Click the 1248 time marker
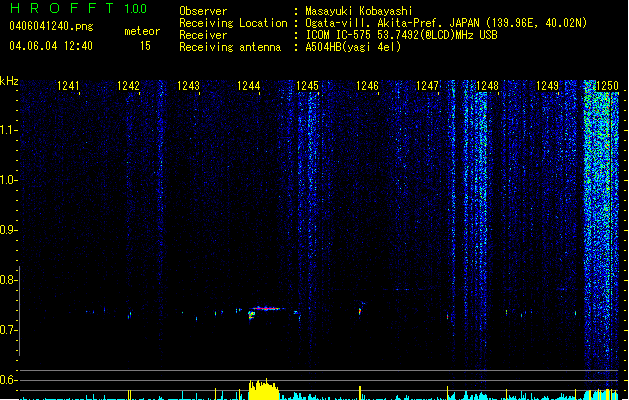Screen dimensions: 629x400 487,86
